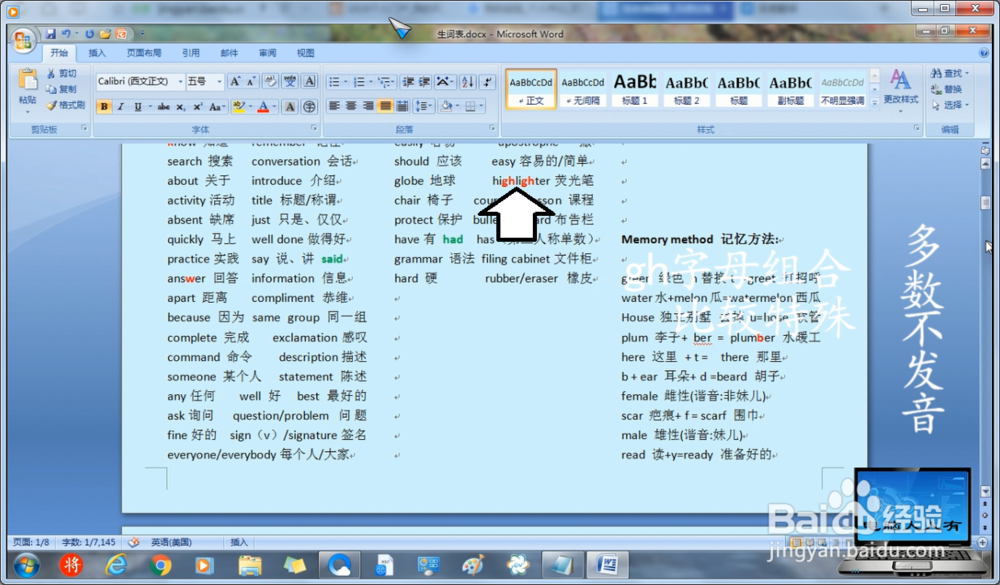Expand the styles gallery More arrow
The height and width of the screenshot is (585, 1000).
(x=875, y=102)
